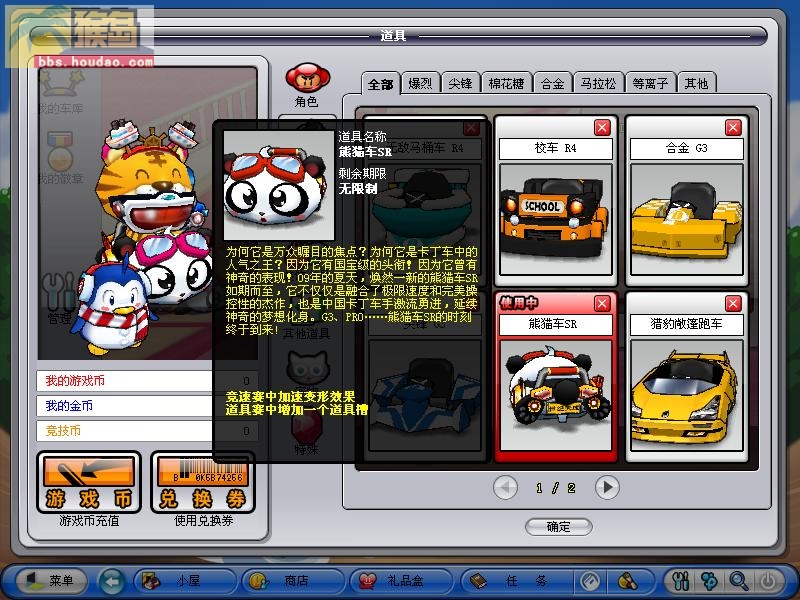Click the 校车 R4 name label
The height and width of the screenshot is (600, 800).
pyautogui.click(x=556, y=148)
